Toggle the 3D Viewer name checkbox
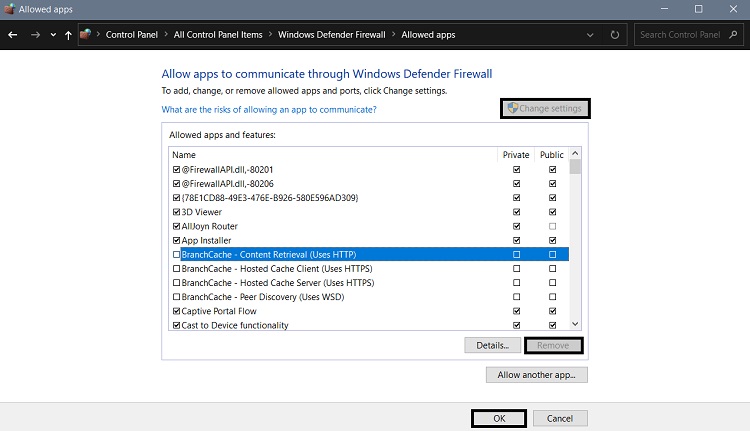750x431 pixels. coord(177,212)
